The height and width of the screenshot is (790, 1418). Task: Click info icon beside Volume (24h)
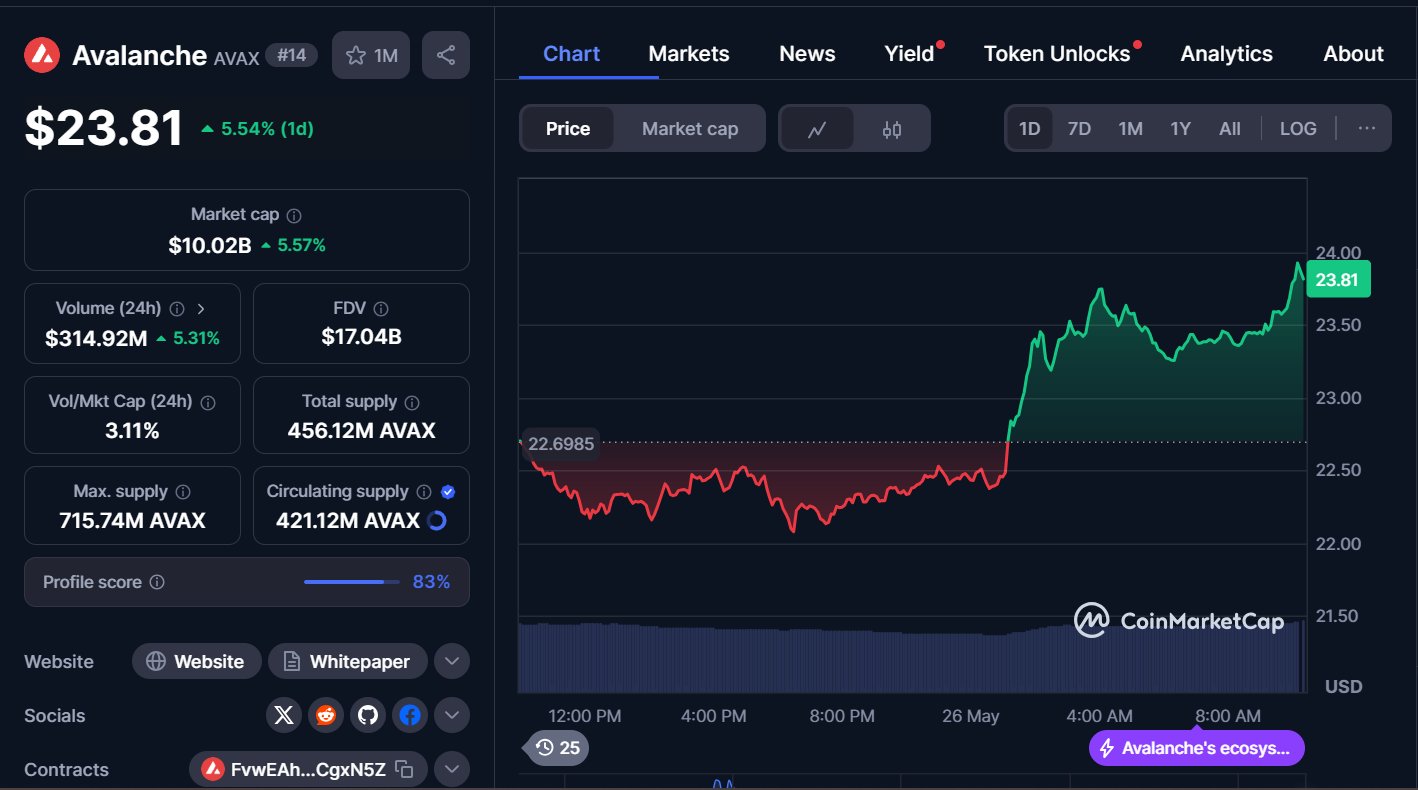(177, 309)
